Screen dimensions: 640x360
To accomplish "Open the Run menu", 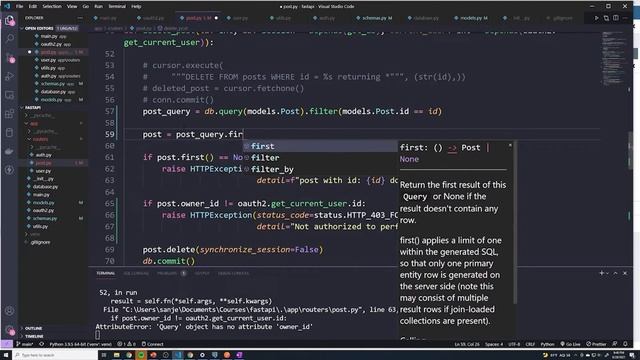I will click(98, 6).
